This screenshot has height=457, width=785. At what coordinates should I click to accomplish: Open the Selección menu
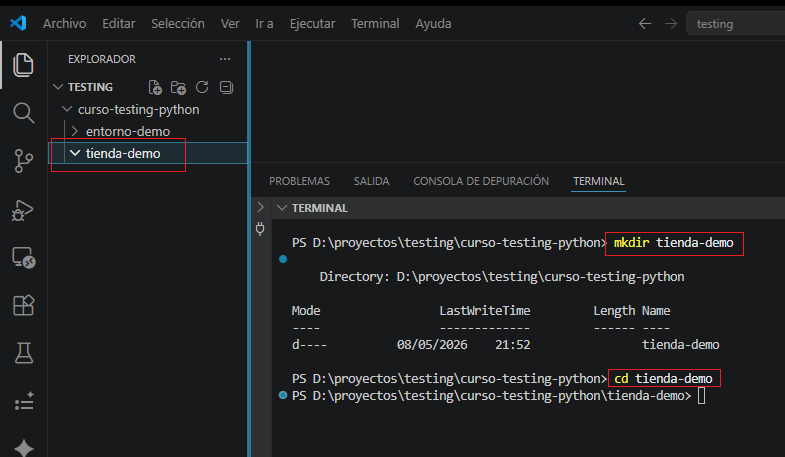click(178, 24)
